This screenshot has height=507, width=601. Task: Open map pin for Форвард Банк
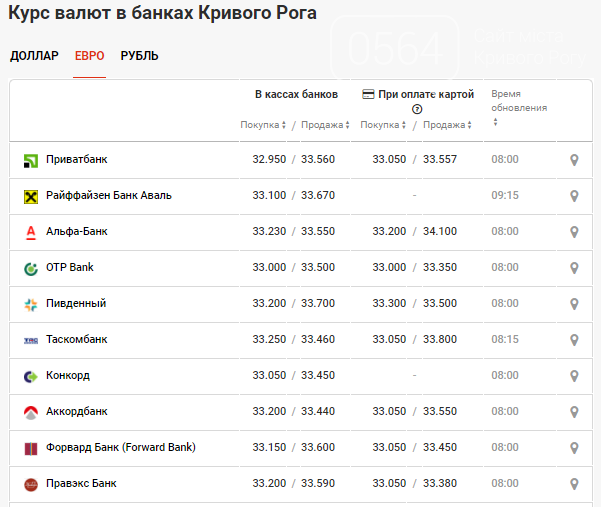(574, 448)
